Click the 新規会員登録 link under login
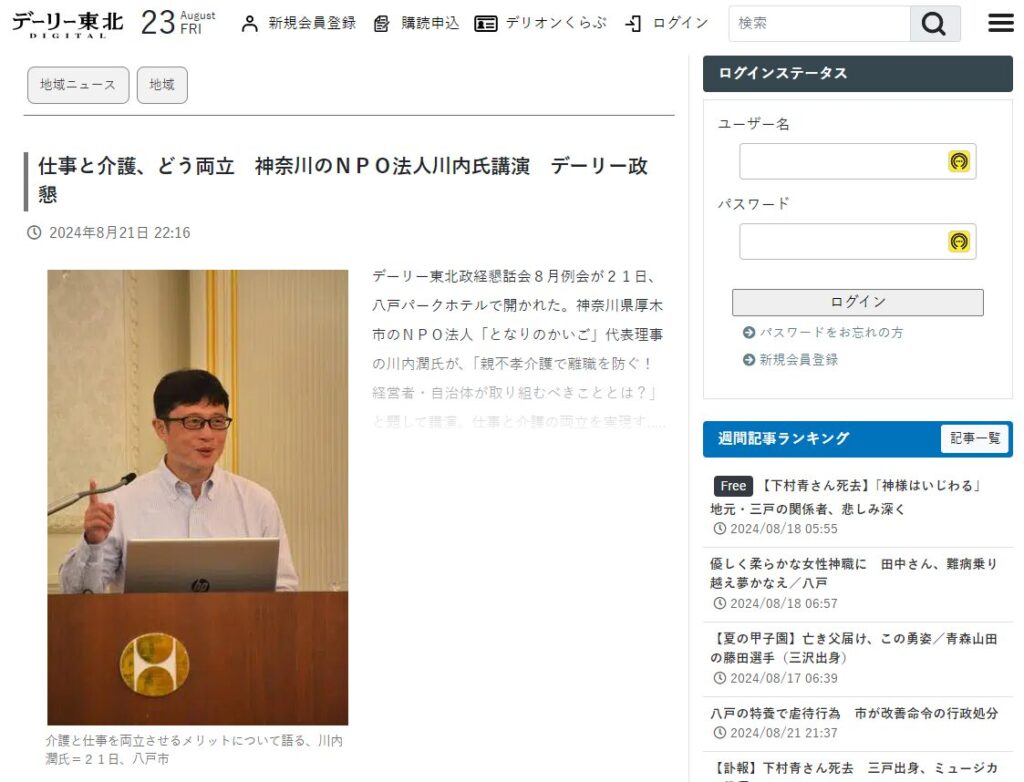Image resolution: width=1024 pixels, height=782 pixels. click(798, 360)
